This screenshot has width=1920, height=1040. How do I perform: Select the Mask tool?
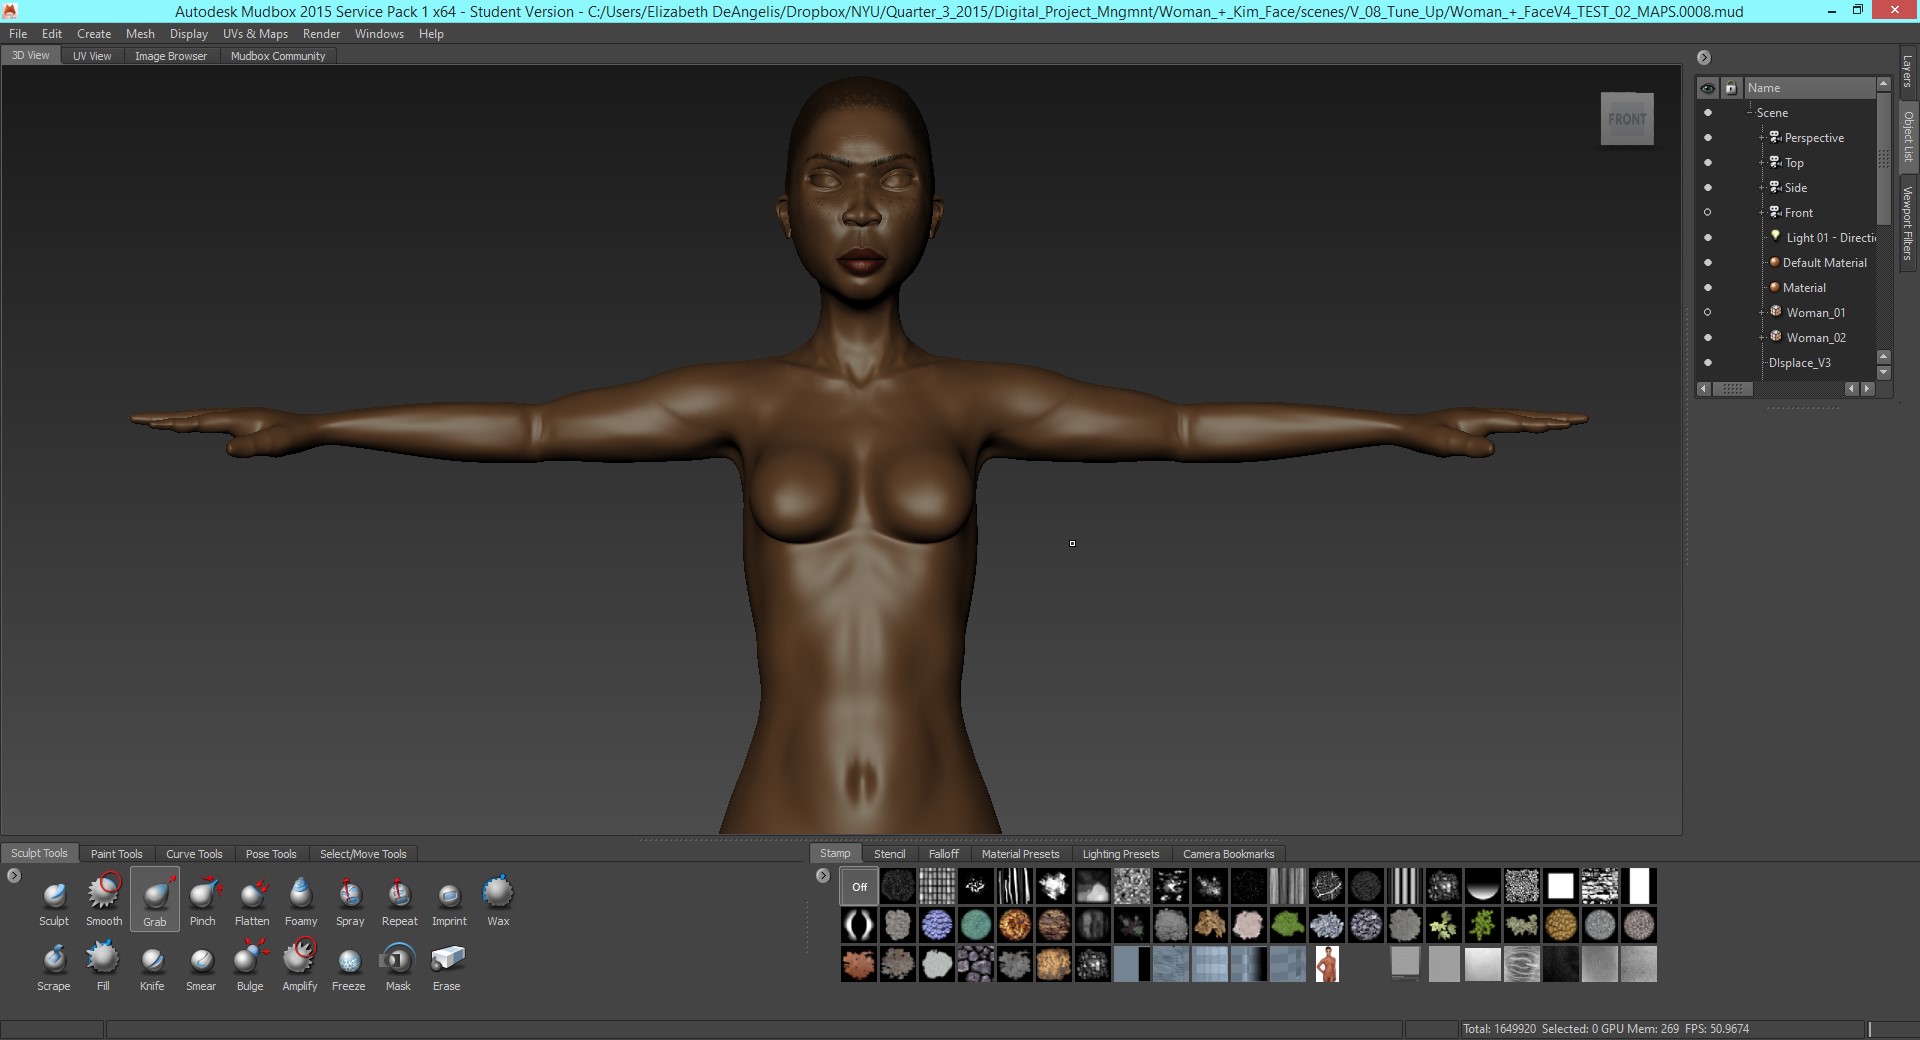coord(398,966)
